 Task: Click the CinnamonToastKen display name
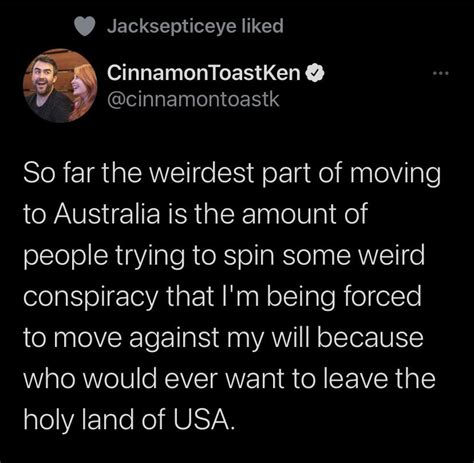click(204, 73)
